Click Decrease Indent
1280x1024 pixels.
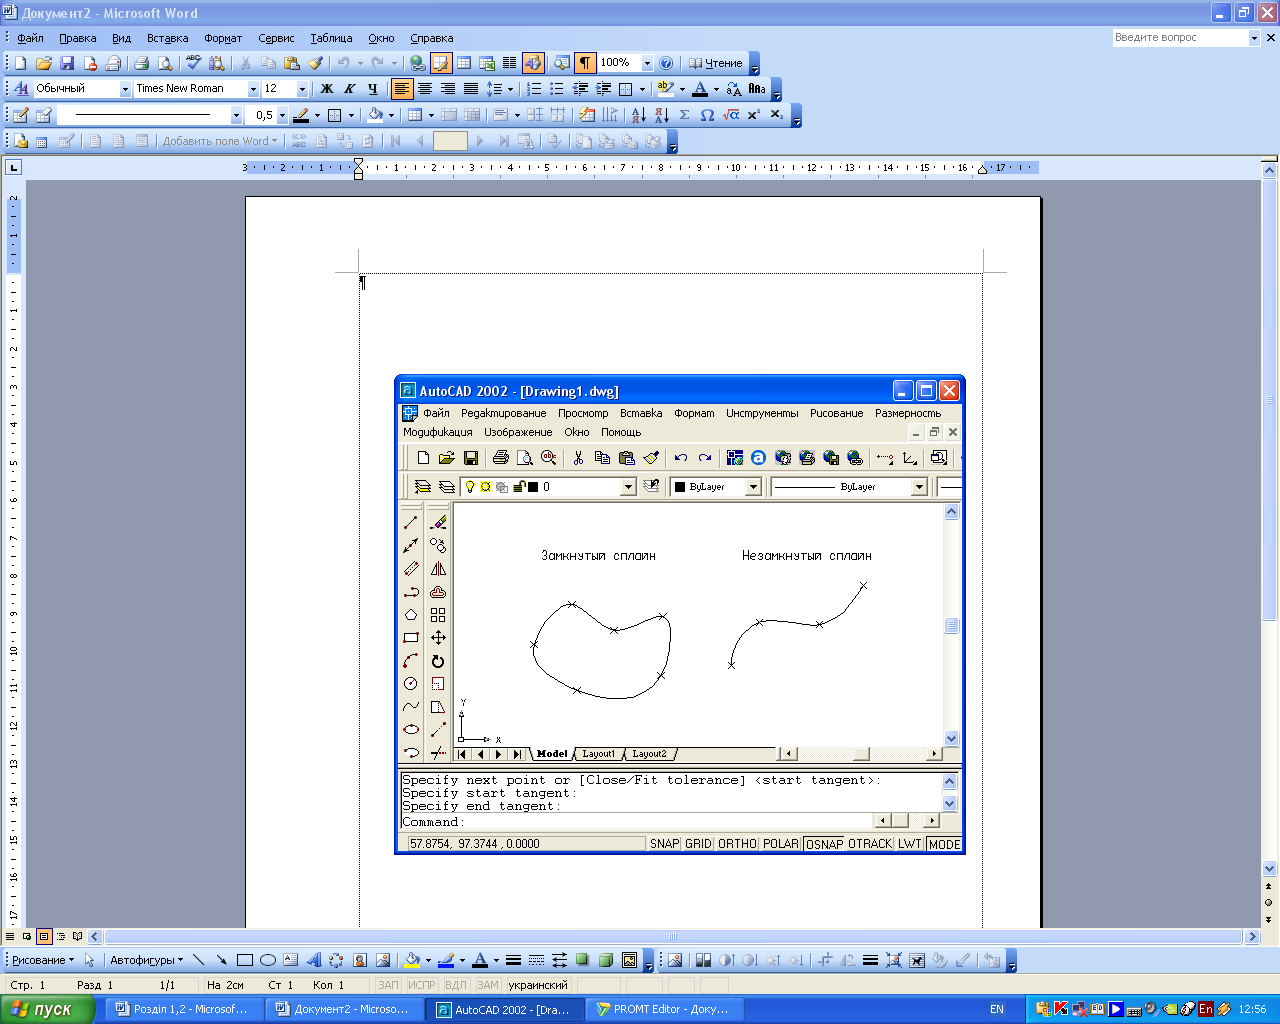[x=580, y=89]
